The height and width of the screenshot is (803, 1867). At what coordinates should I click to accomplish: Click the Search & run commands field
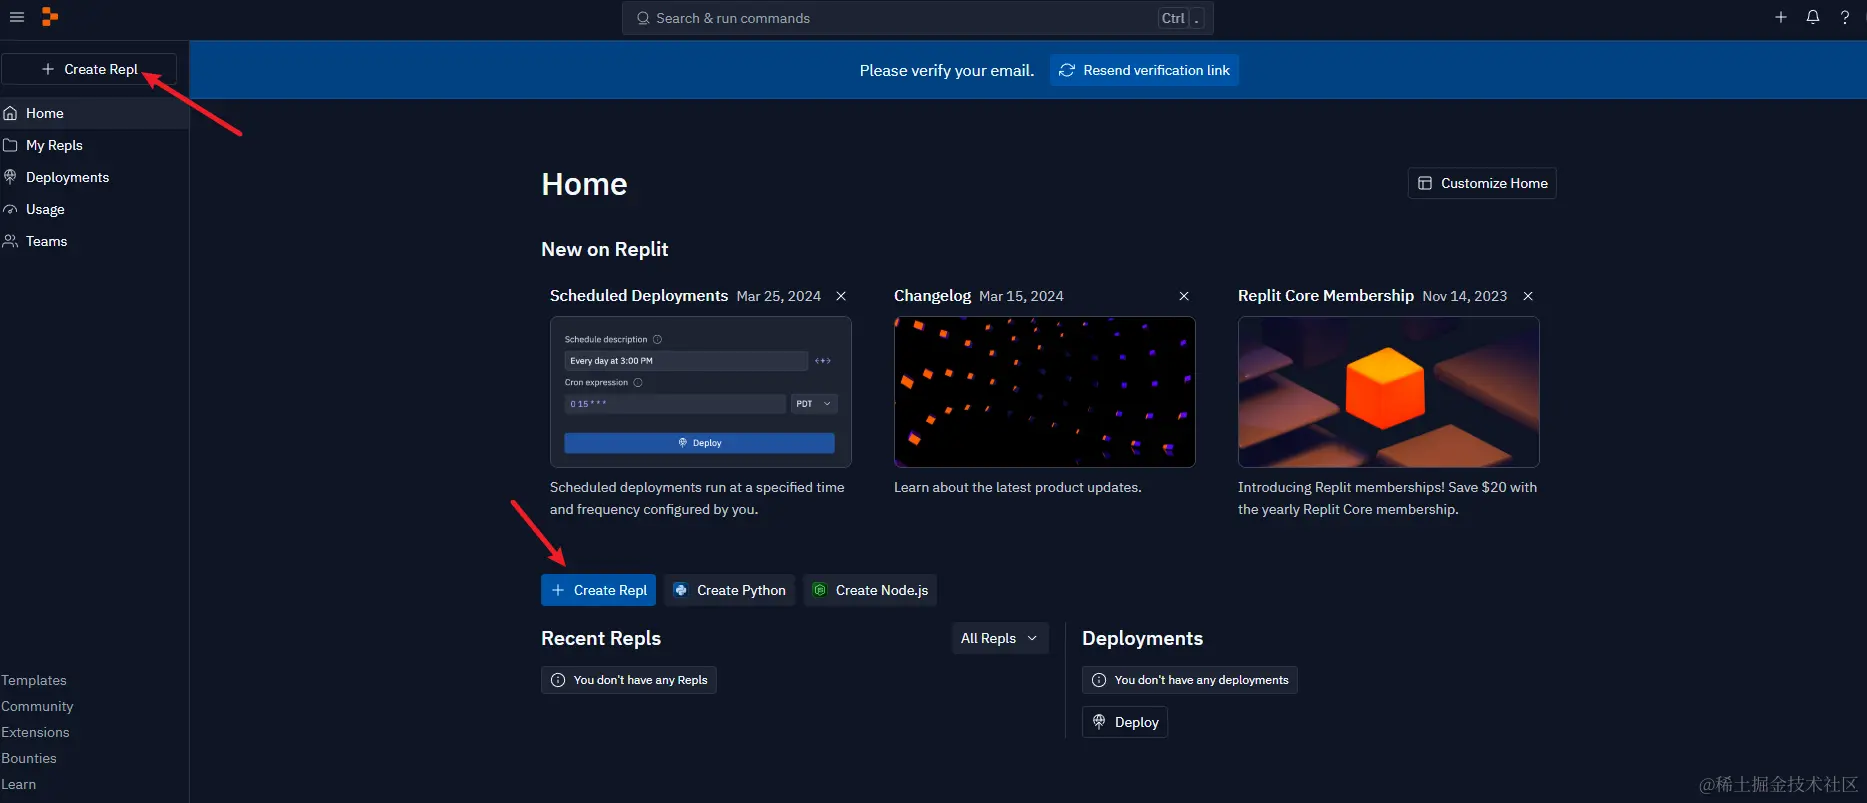click(x=917, y=18)
